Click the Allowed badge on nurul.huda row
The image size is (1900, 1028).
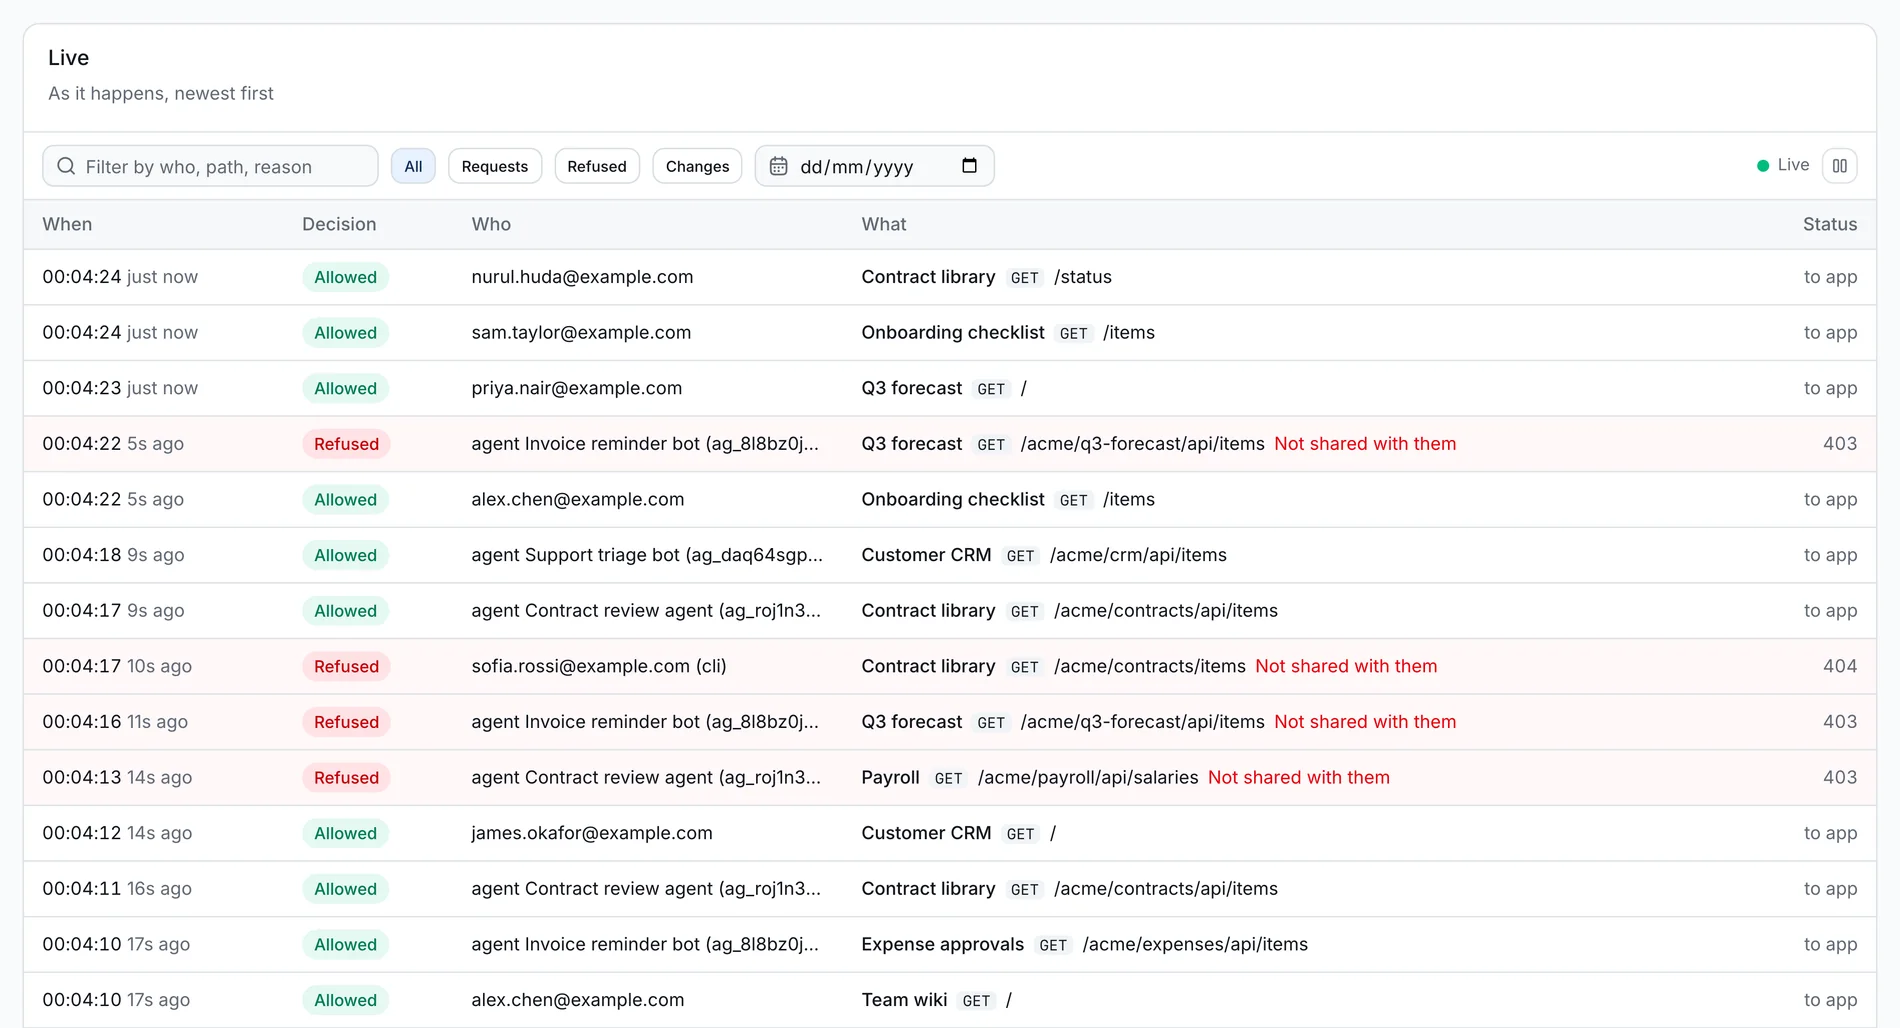tap(345, 277)
